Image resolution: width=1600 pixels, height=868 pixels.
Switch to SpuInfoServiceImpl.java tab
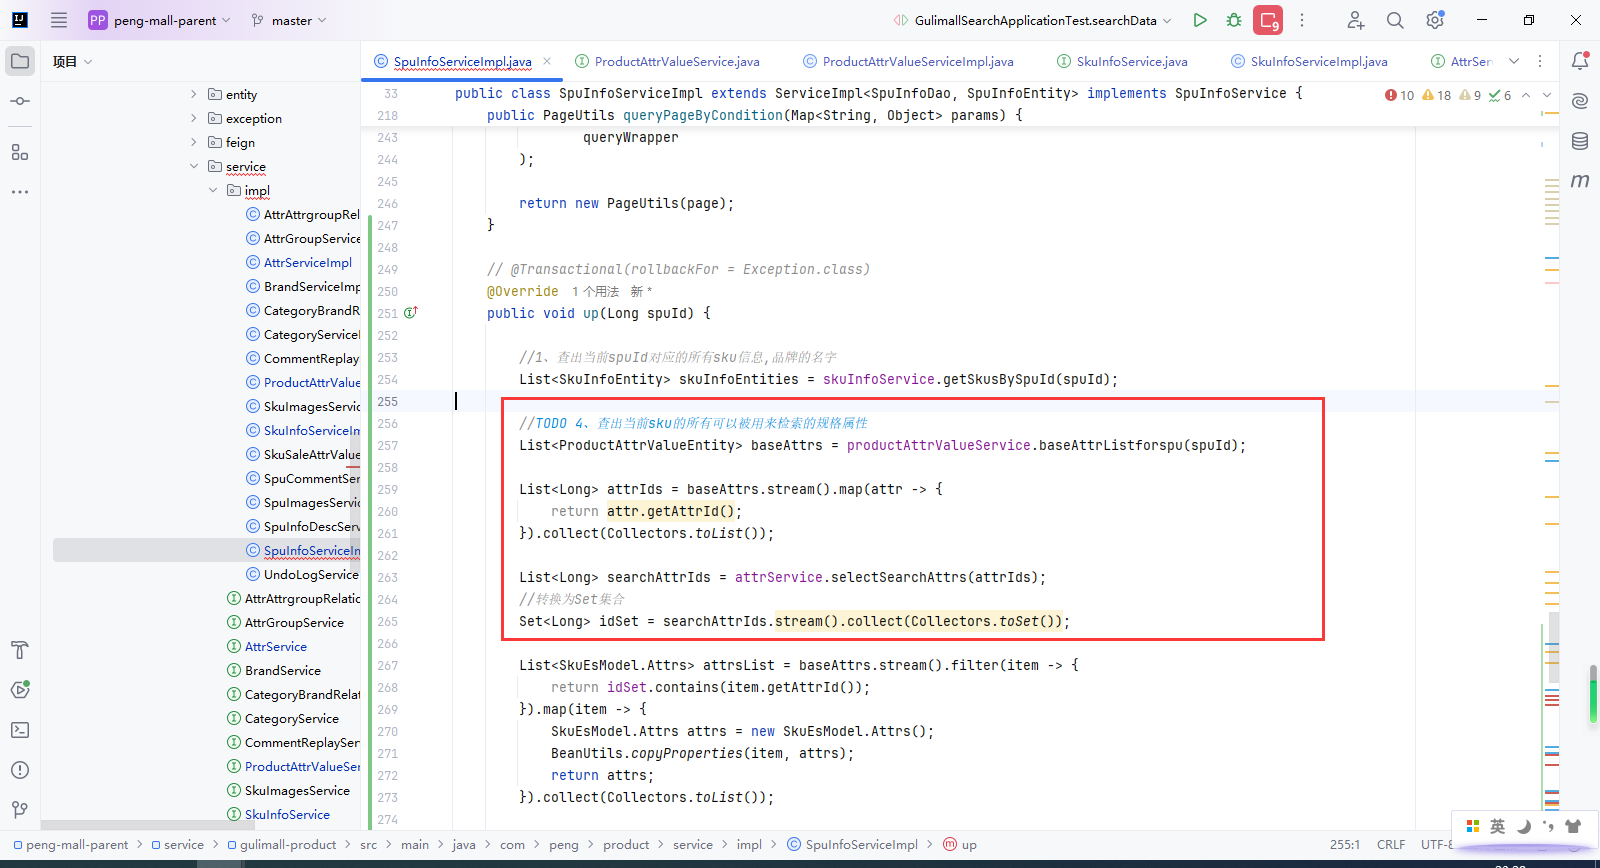pyautogui.click(x=463, y=61)
